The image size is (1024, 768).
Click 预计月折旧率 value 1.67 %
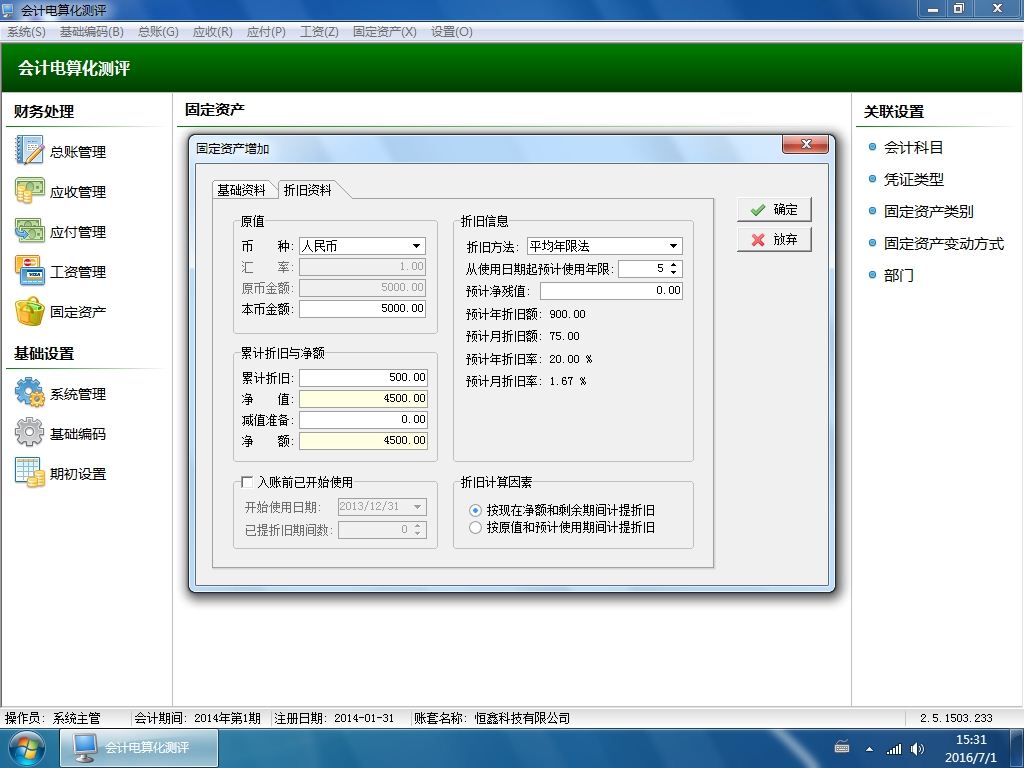pos(568,381)
